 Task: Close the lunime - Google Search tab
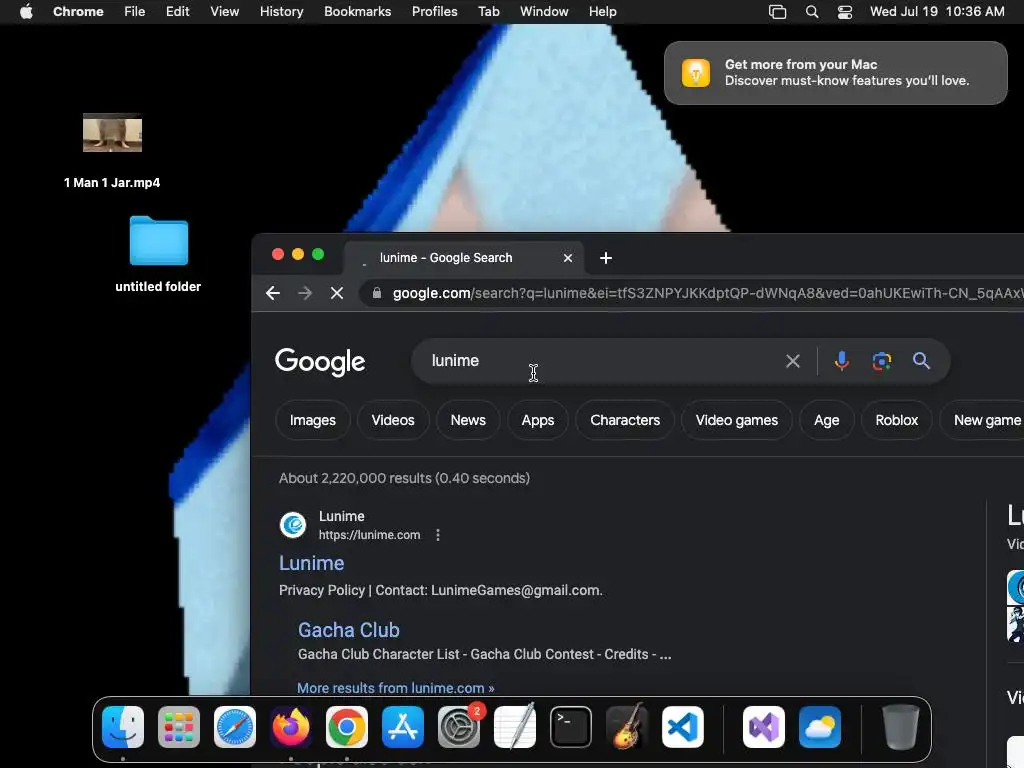point(568,258)
